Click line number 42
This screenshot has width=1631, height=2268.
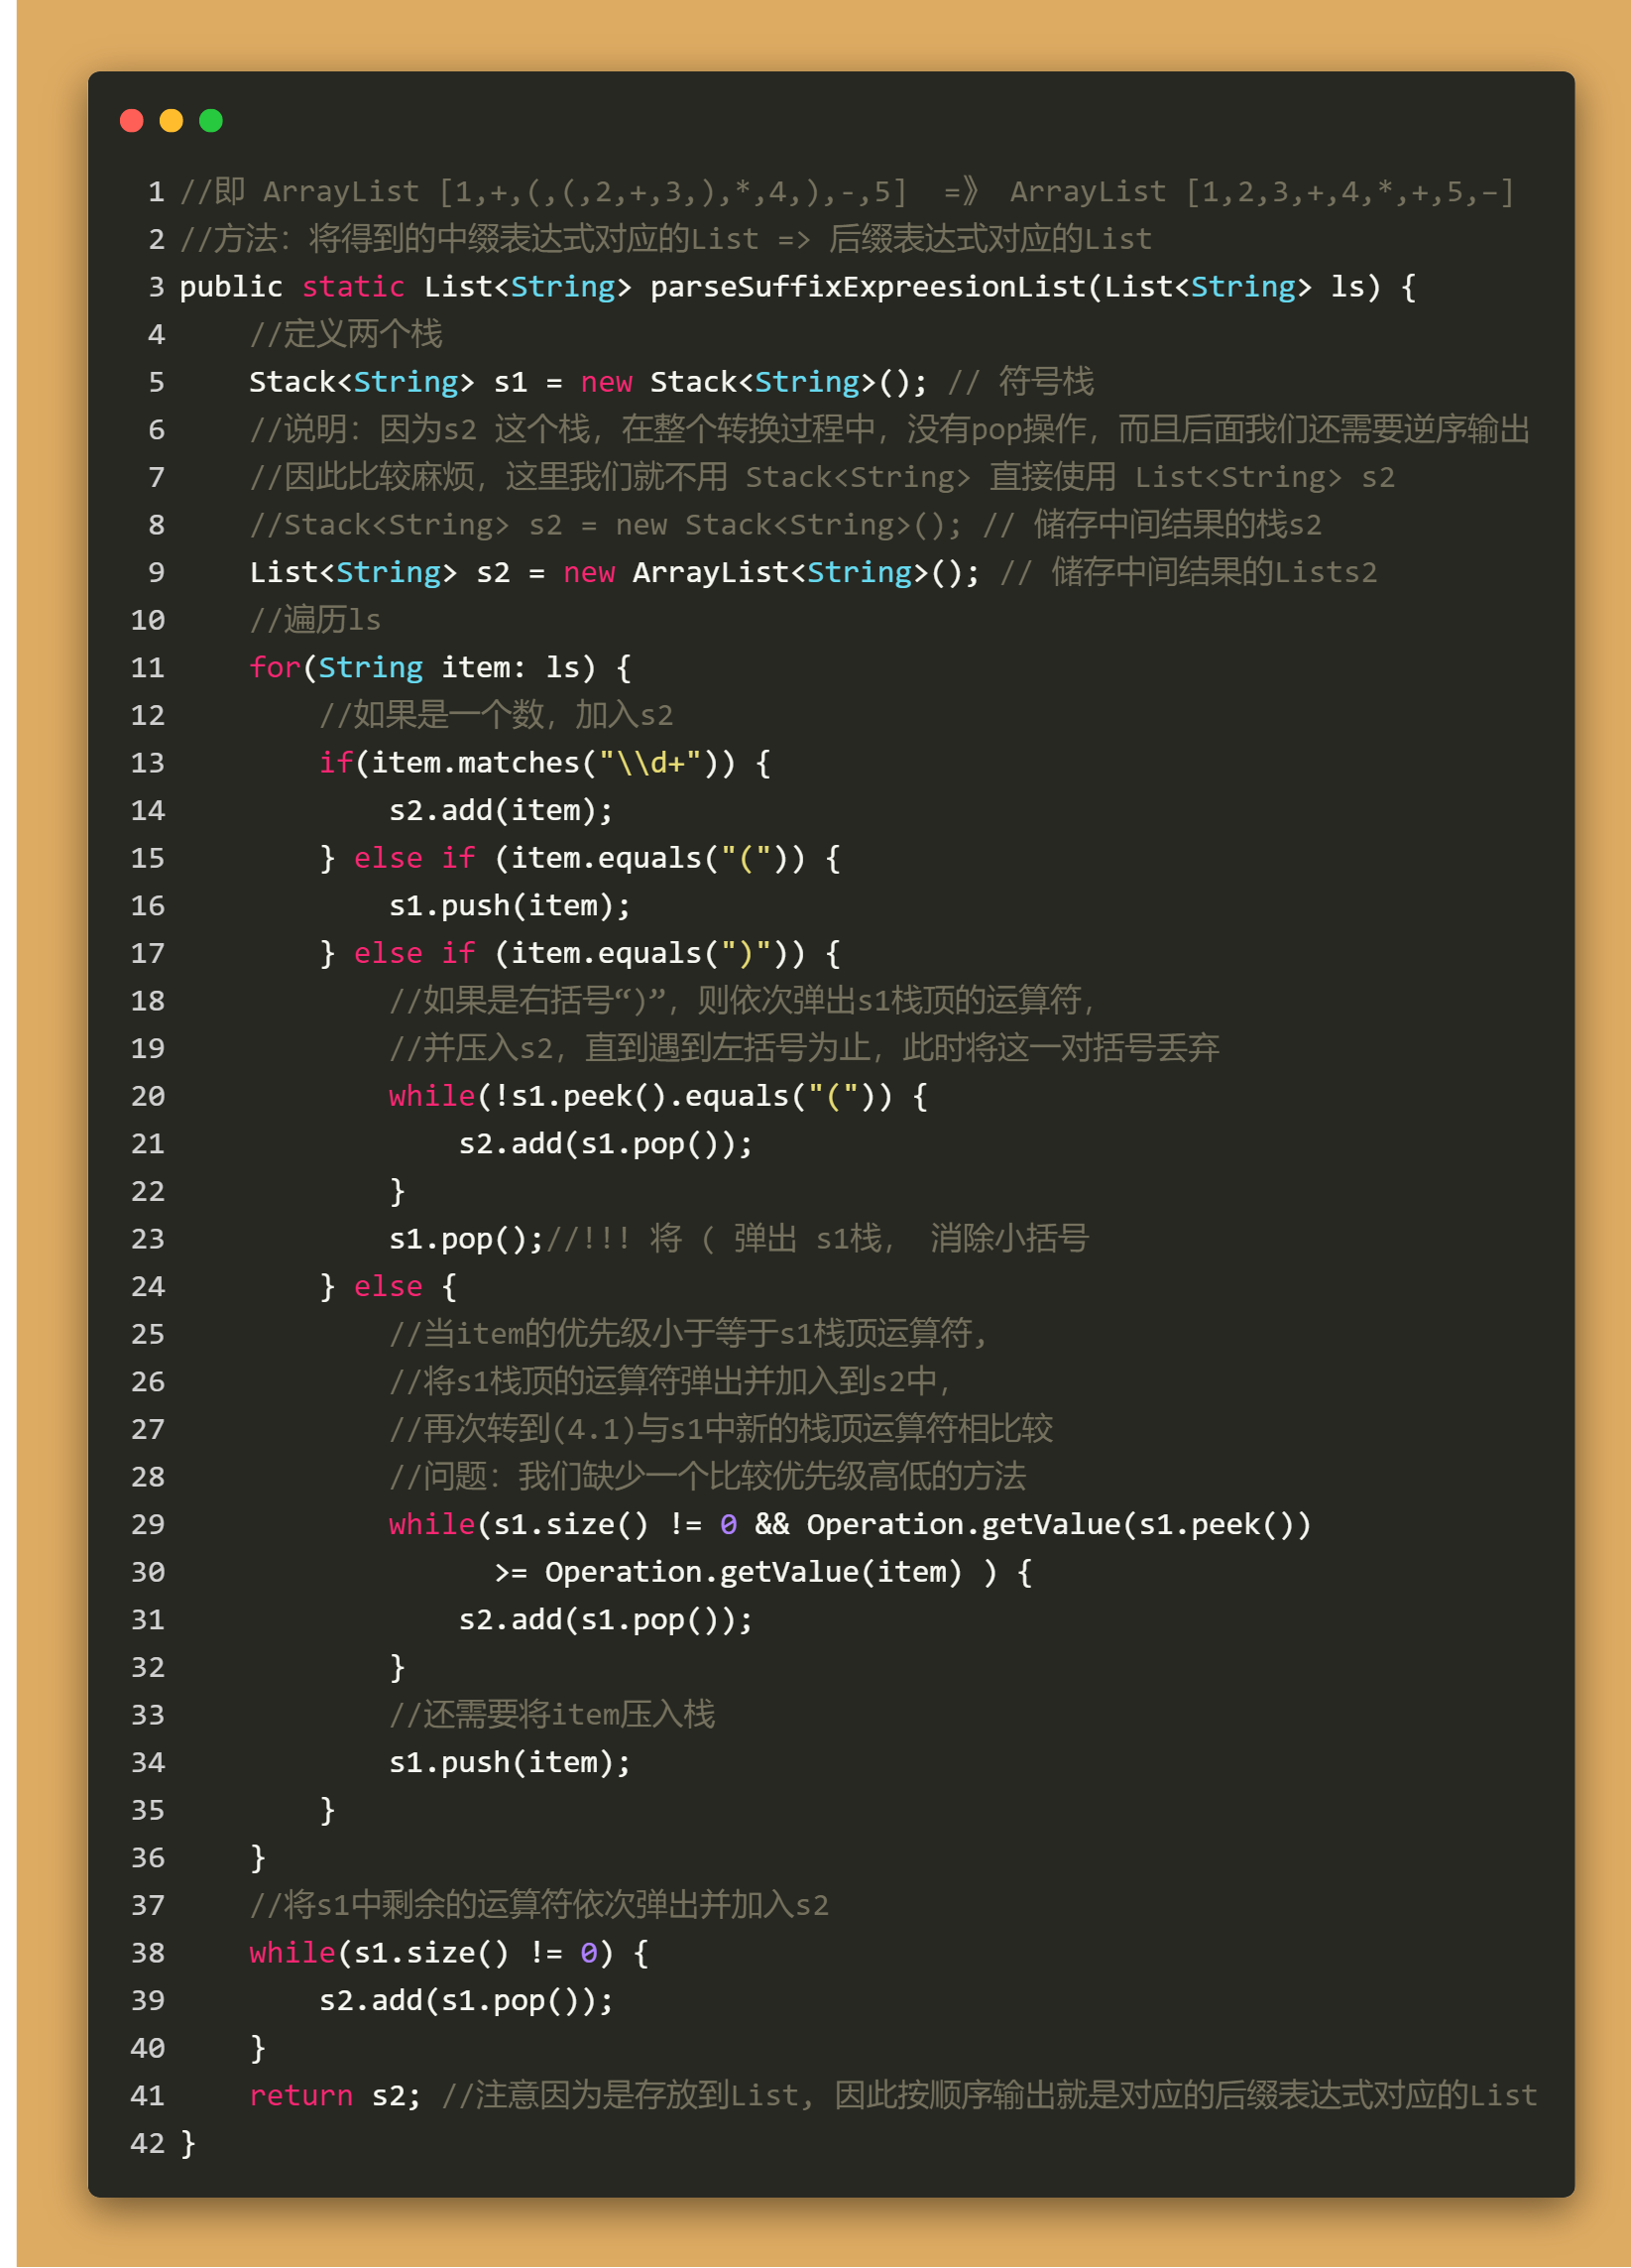(x=148, y=2144)
